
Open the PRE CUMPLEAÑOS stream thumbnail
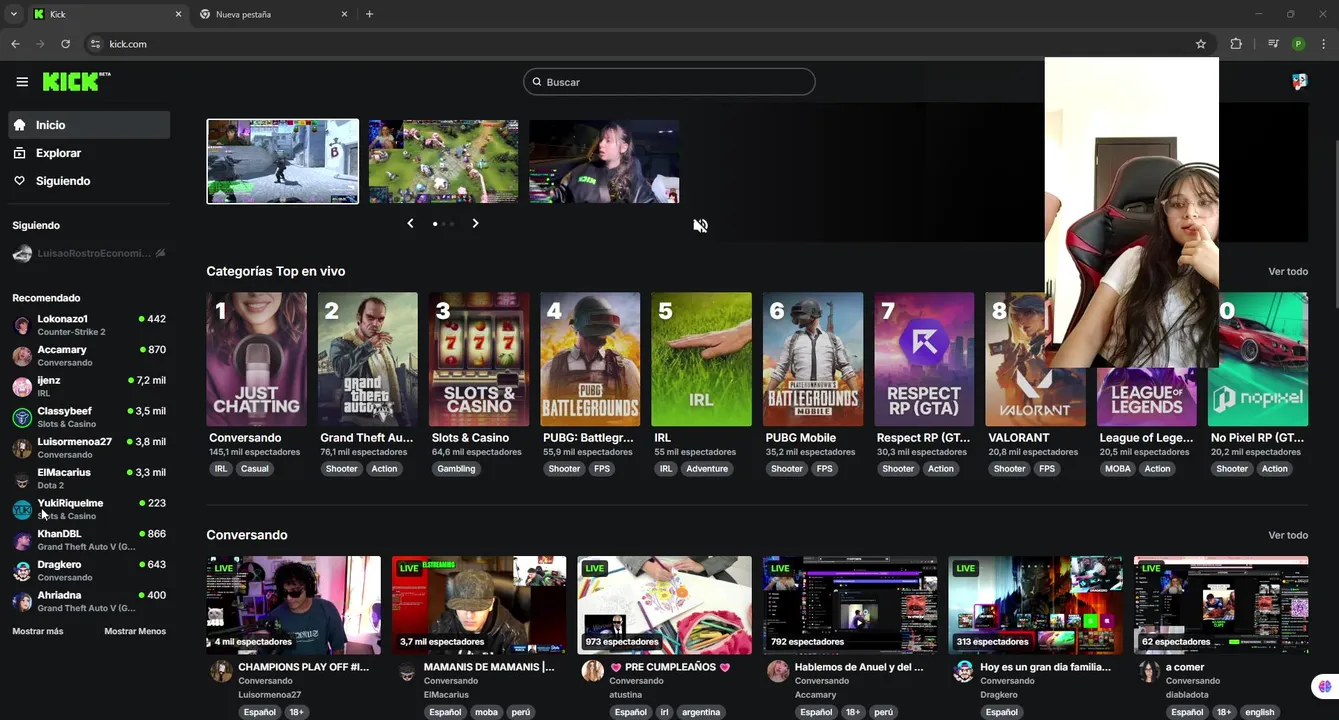click(x=665, y=604)
